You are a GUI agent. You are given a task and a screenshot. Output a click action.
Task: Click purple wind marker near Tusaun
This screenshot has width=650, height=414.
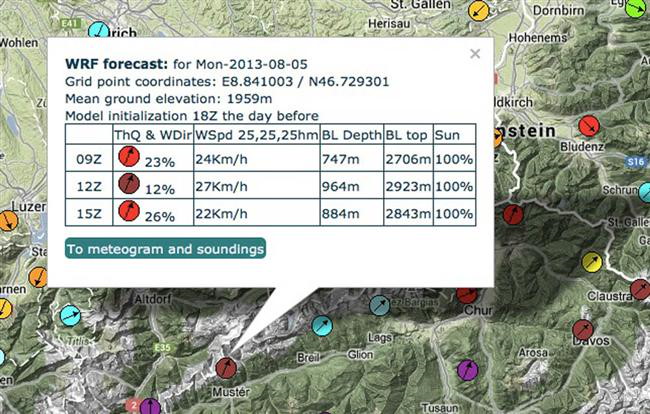click(x=468, y=370)
